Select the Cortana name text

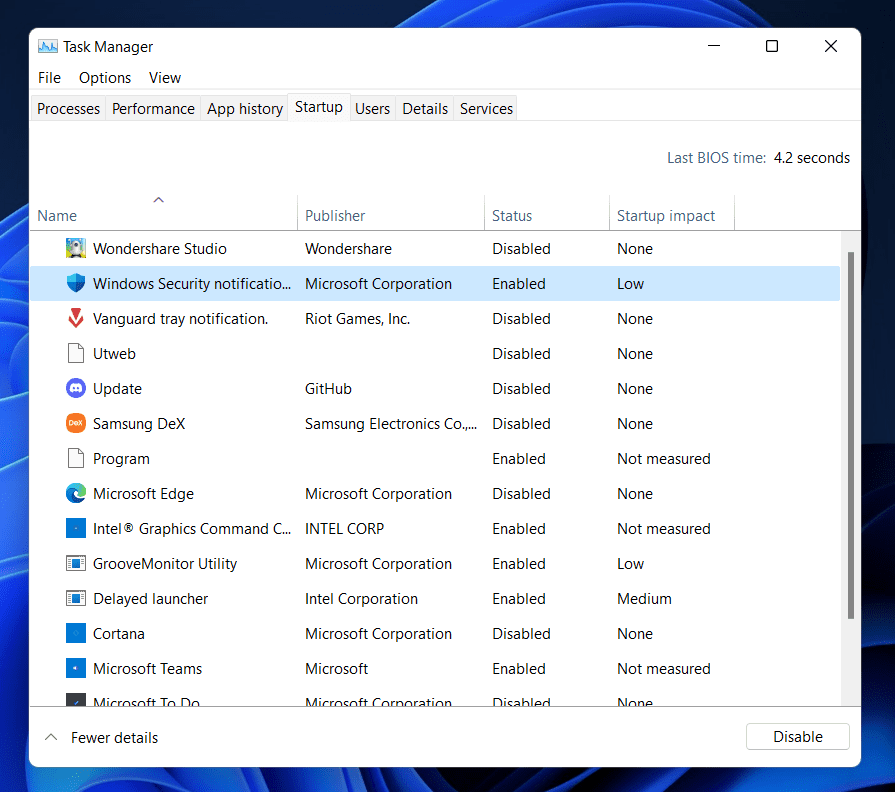click(x=119, y=633)
